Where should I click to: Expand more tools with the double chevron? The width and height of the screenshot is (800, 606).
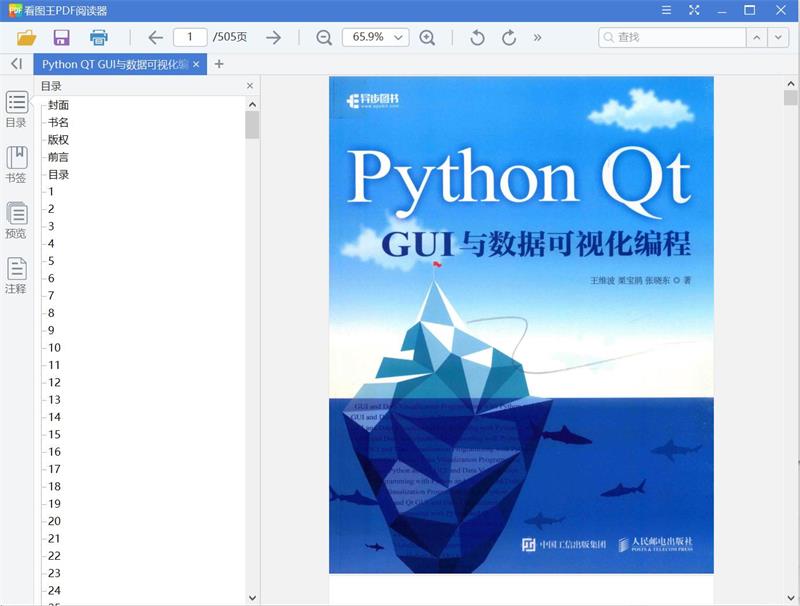click(537, 35)
